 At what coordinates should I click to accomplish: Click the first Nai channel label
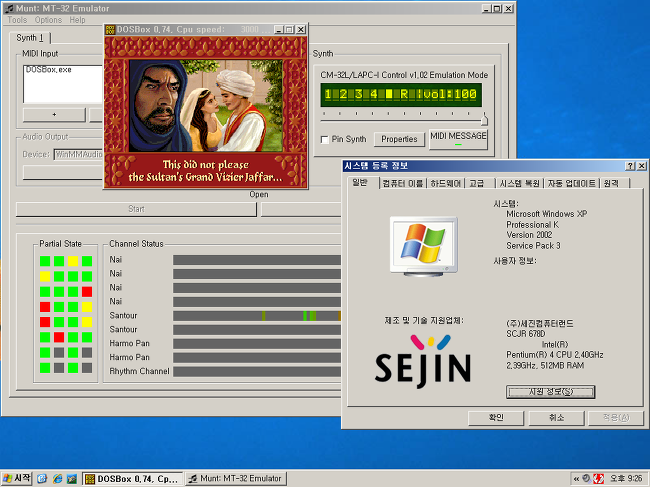pos(116,260)
